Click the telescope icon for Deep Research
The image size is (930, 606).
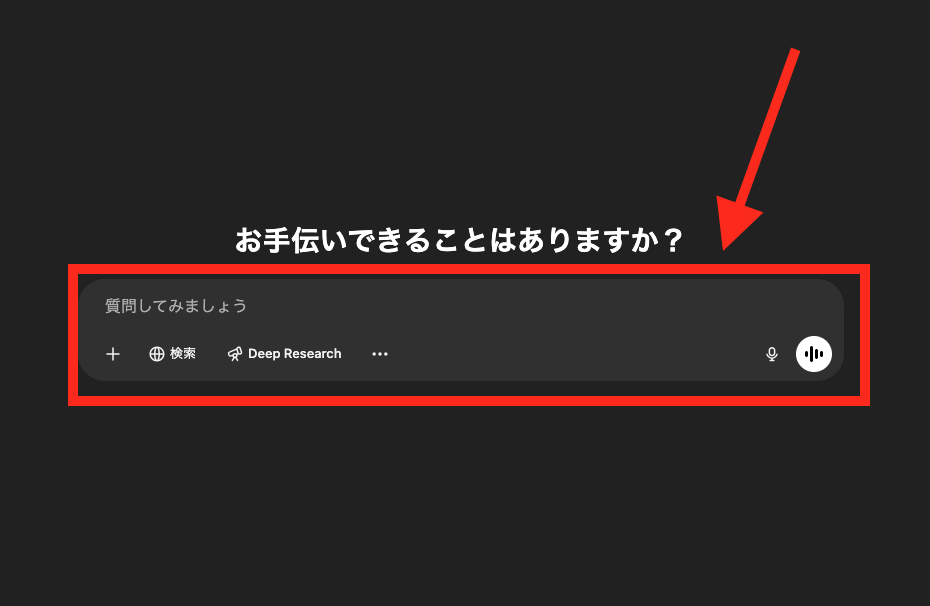tap(234, 353)
